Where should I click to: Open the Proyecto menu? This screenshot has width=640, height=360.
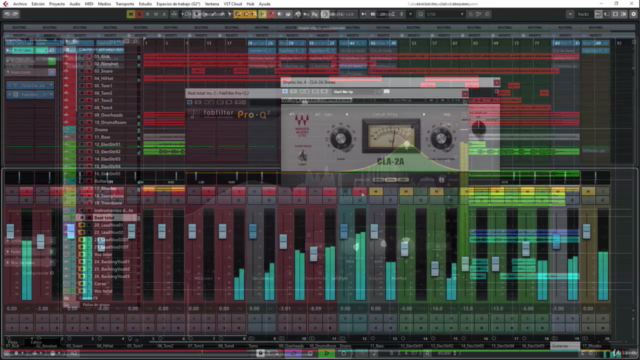pos(57,4)
